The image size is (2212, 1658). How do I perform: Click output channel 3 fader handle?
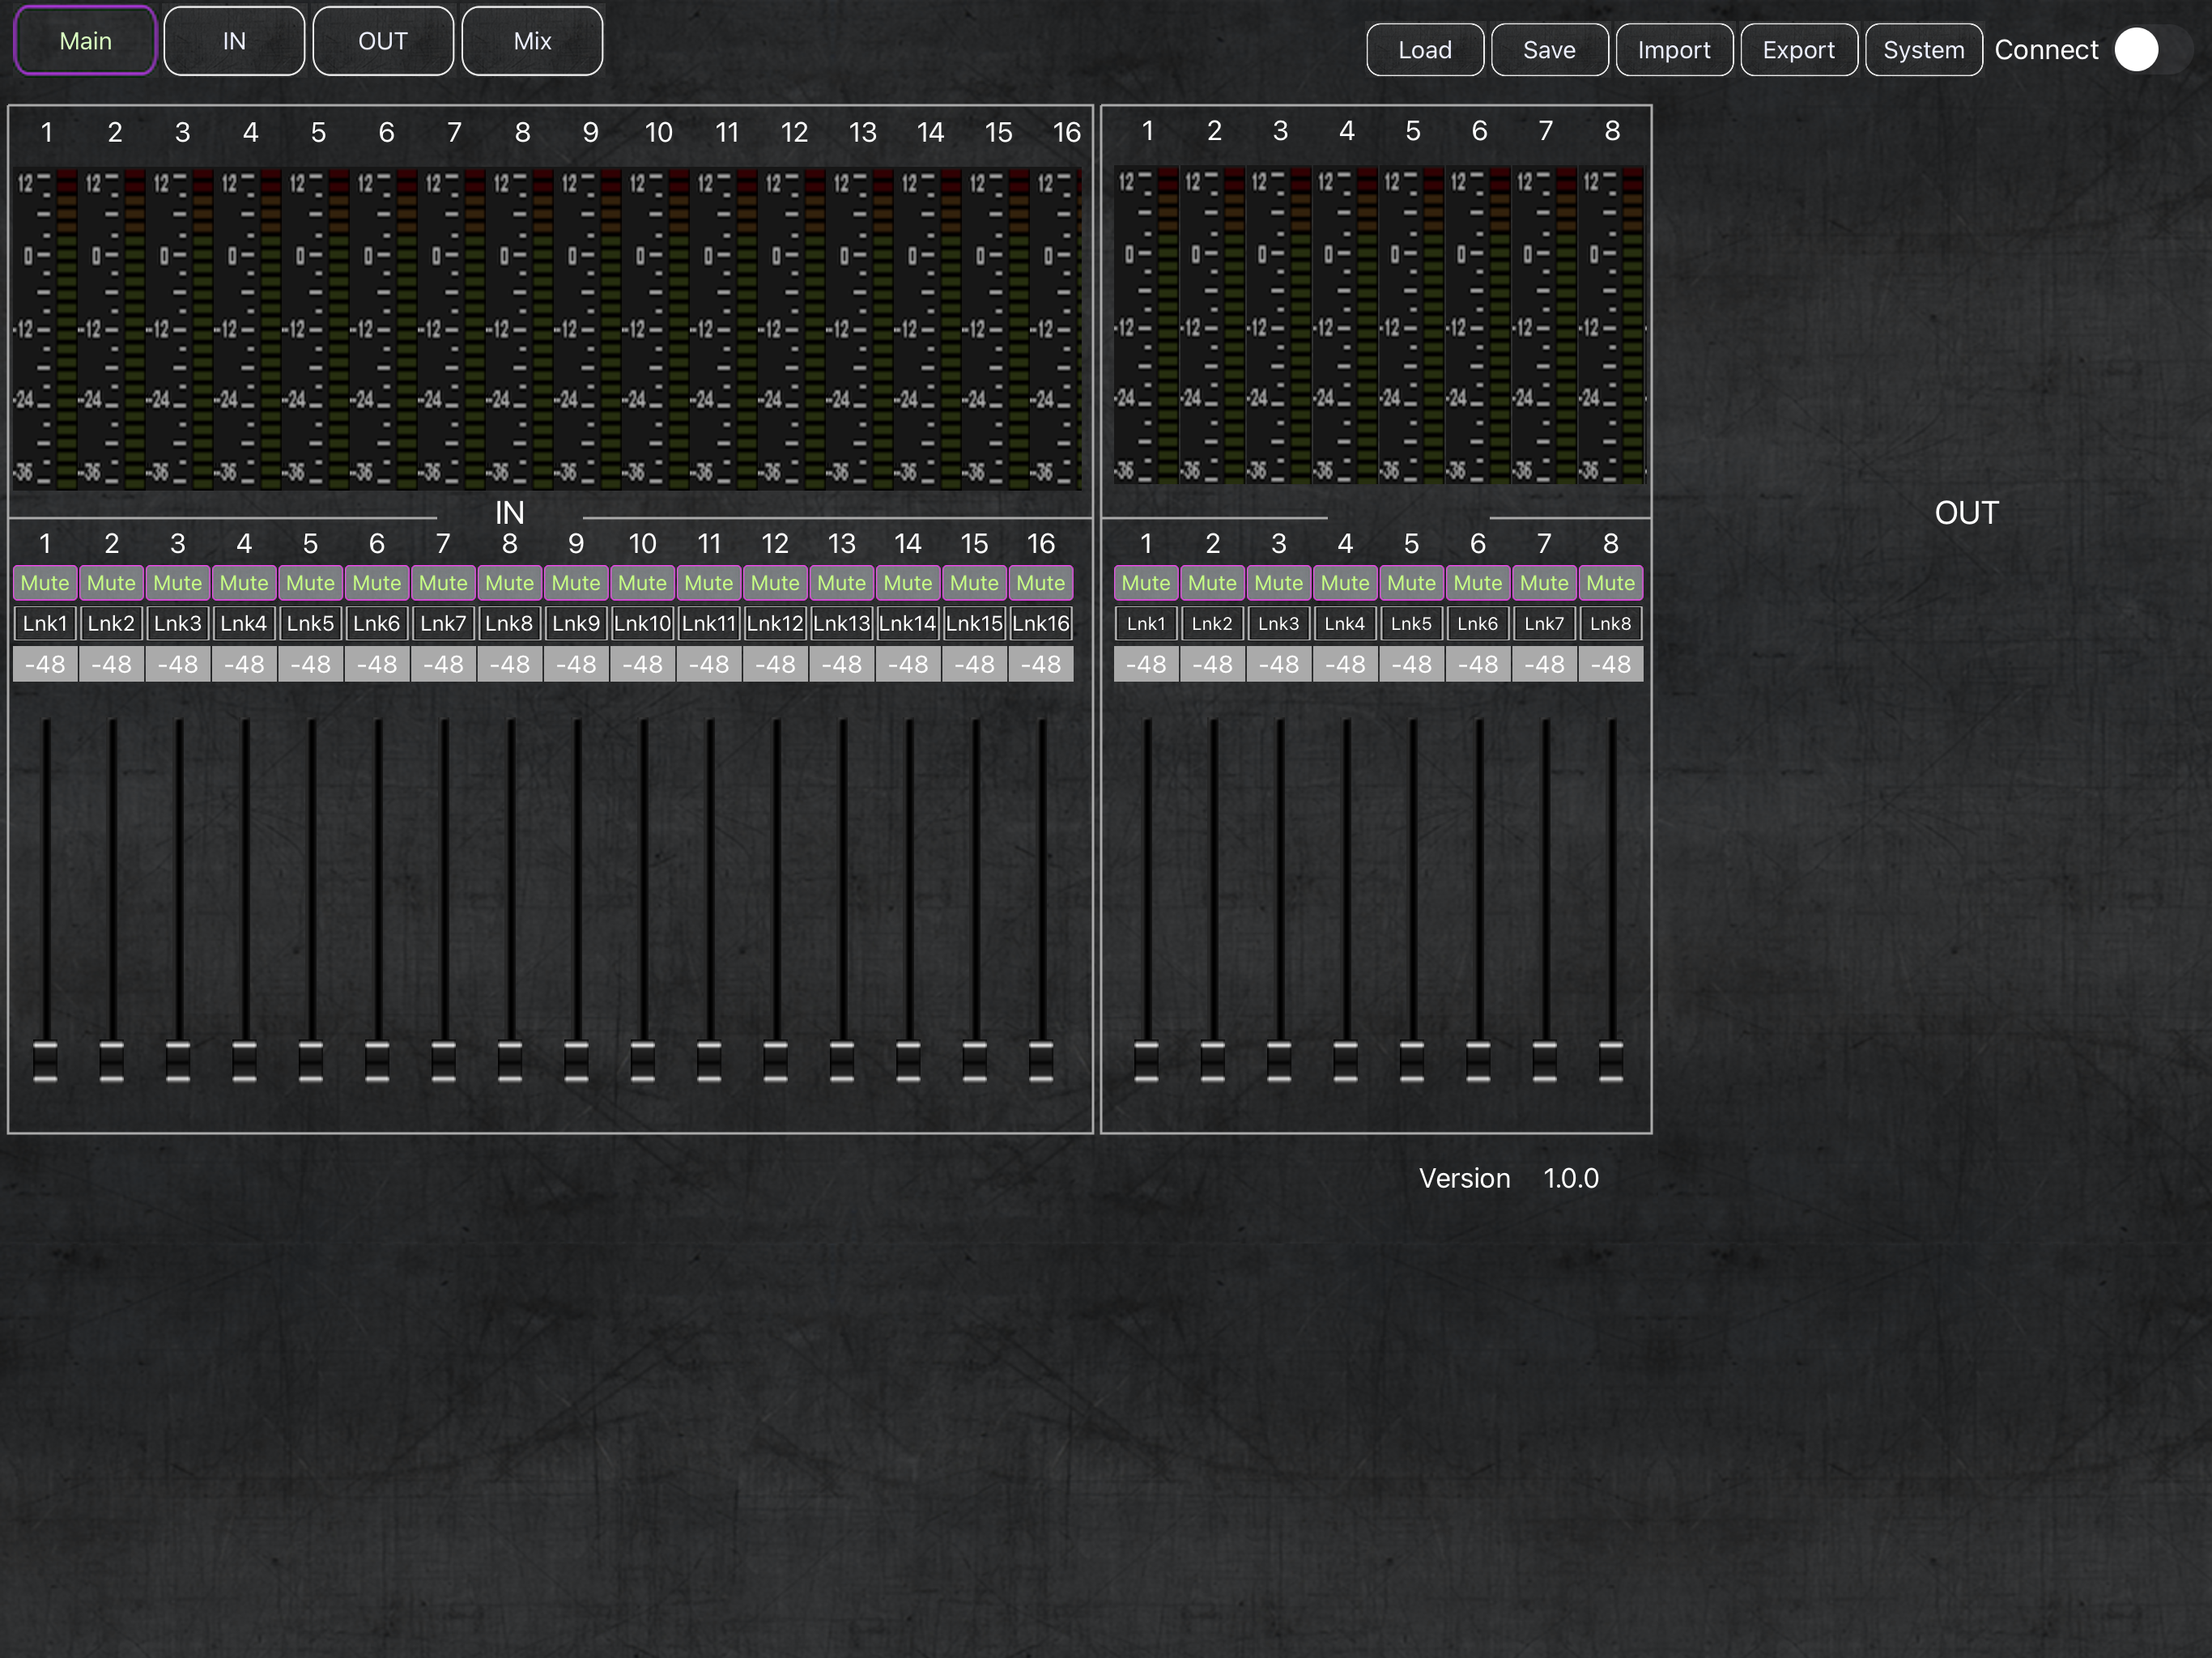(1279, 1061)
